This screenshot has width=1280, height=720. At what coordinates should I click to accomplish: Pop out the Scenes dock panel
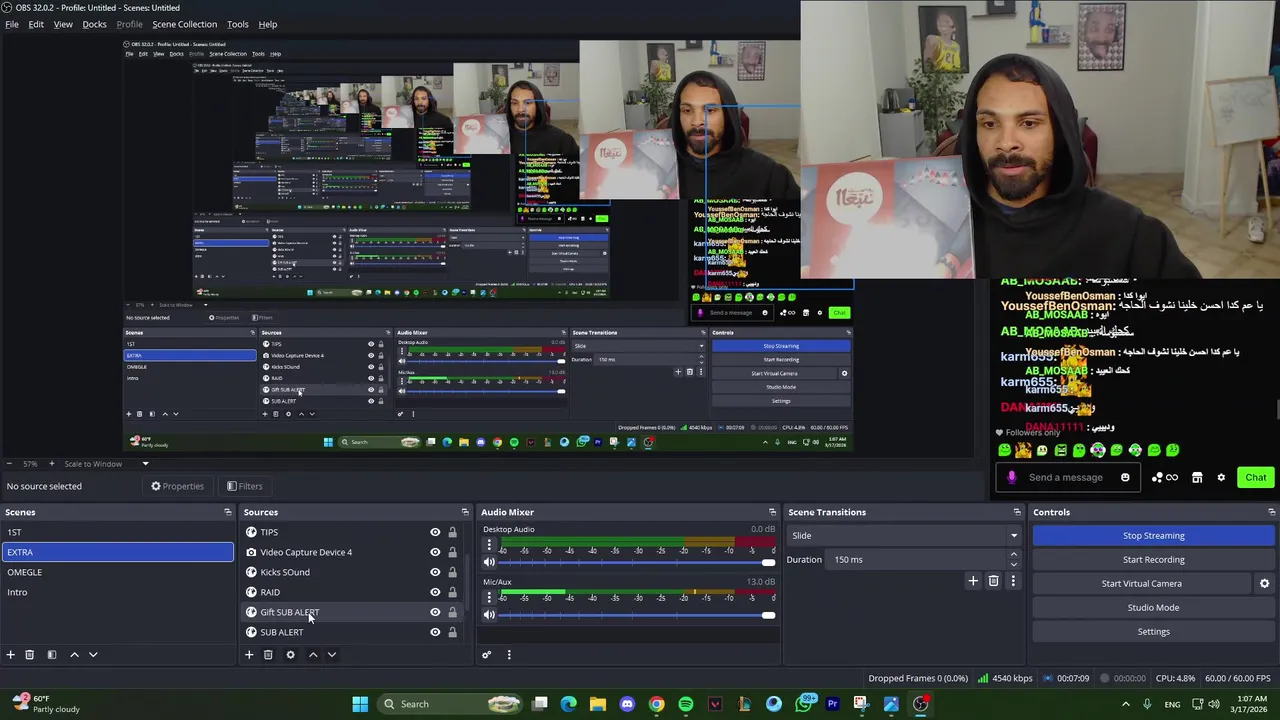(227, 512)
